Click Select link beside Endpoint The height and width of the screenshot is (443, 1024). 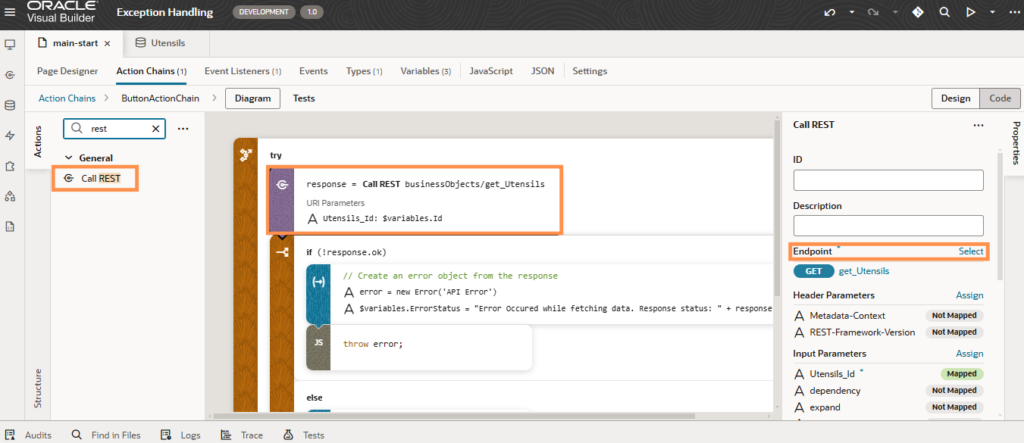pos(970,251)
